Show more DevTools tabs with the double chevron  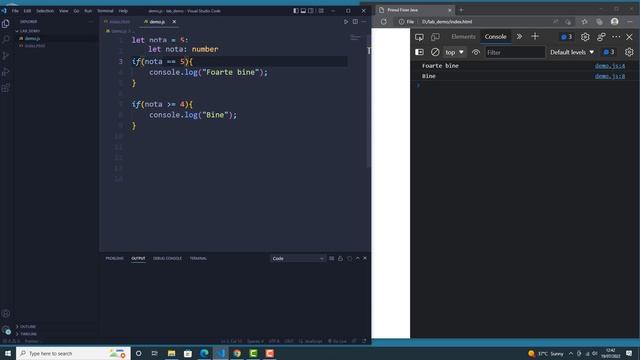coord(519,36)
